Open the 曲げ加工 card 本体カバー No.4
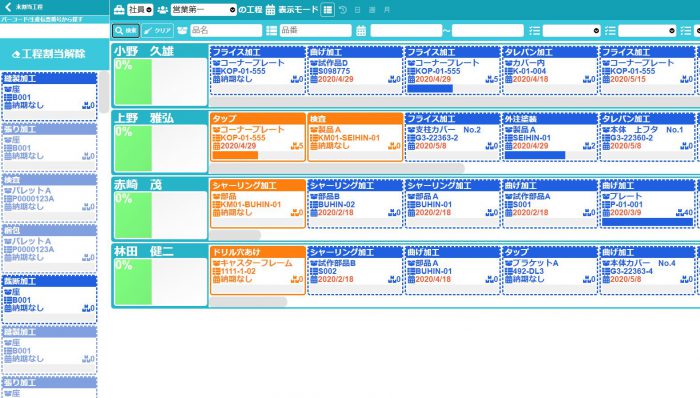Screen dimensions: 700x398 click(647, 270)
